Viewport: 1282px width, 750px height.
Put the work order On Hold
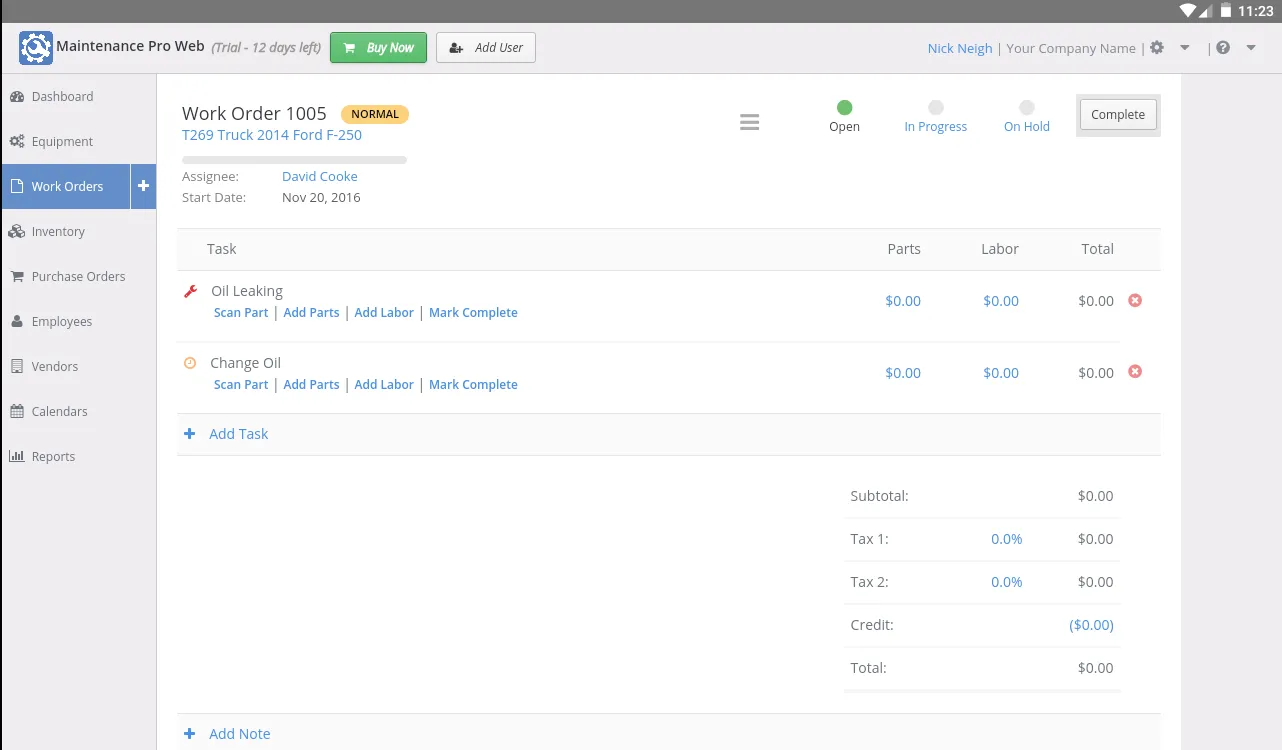[x=1026, y=106]
